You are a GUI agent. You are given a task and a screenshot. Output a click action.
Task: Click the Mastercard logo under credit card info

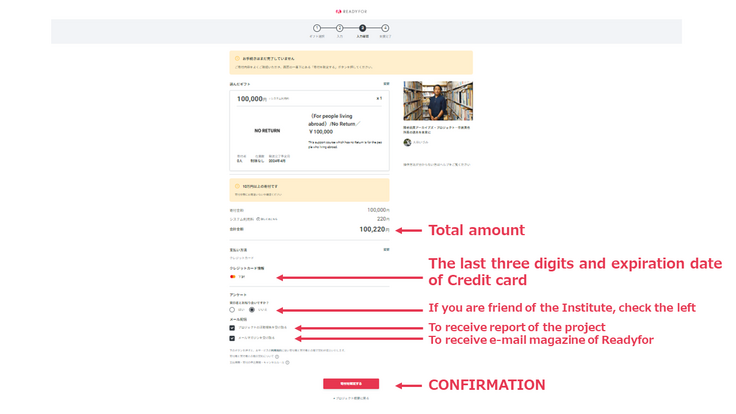point(232,276)
